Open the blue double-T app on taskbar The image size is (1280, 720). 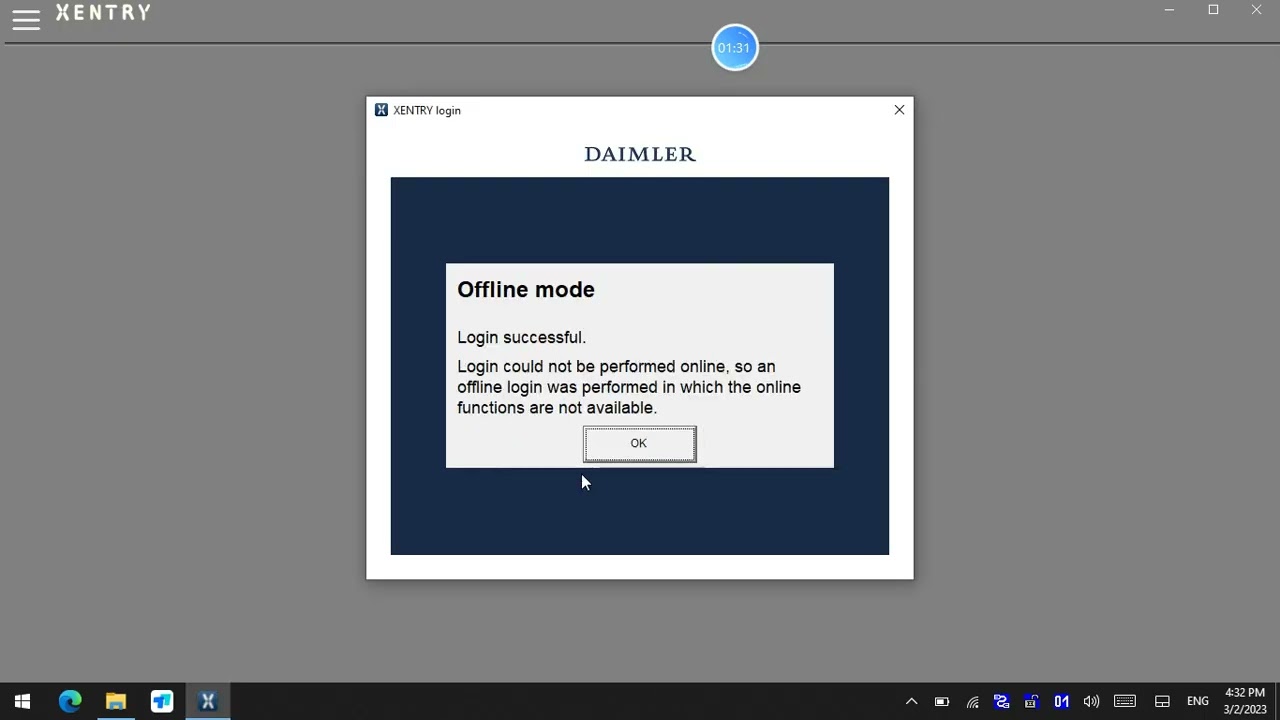pos(162,701)
